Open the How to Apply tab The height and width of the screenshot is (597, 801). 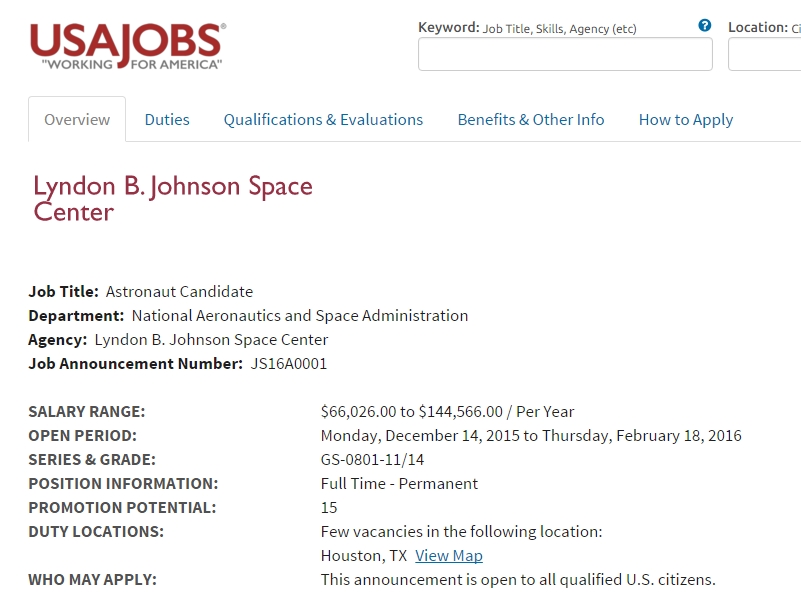pos(686,120)
